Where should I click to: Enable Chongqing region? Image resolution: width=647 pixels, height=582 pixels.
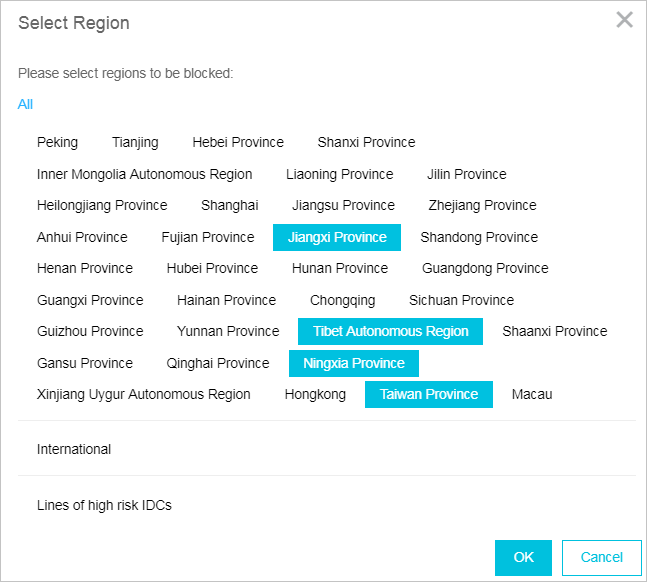(x=342, y=300)
